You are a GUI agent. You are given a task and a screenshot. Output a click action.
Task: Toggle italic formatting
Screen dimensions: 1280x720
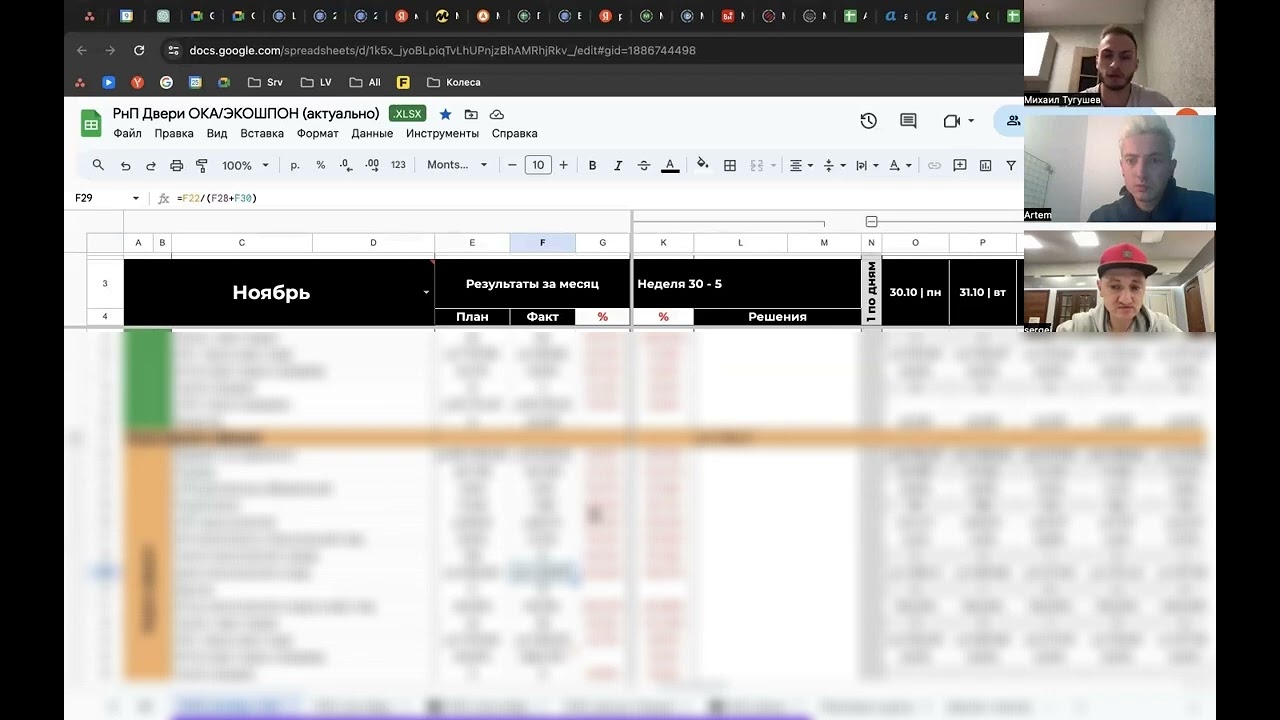618,165
